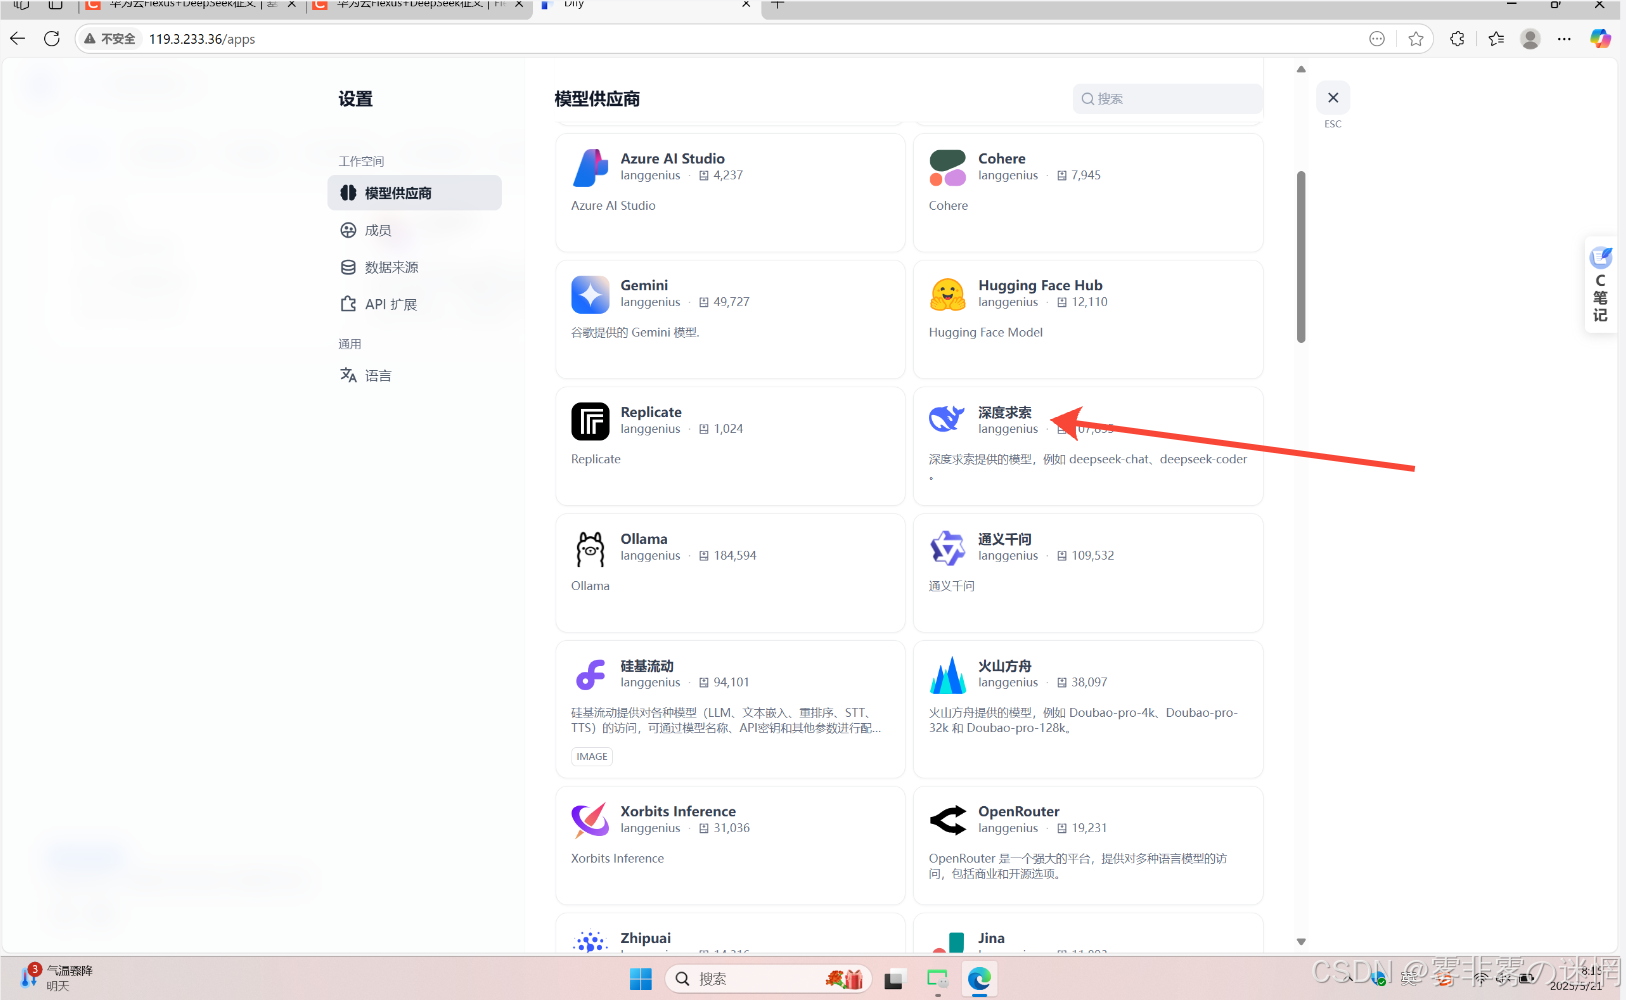Click the 深度求索 whale logo
1626x1000 pixels.
pyautogui.click(x=948, y=420)
